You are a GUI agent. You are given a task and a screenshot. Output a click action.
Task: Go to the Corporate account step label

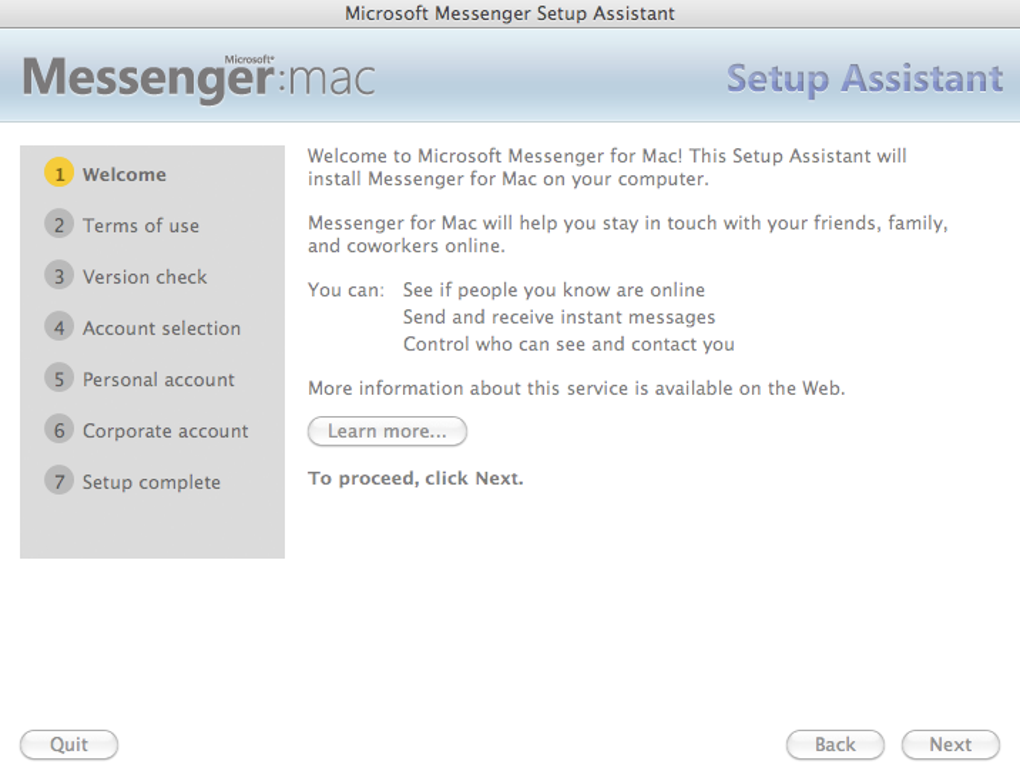[x=165, y=431]
